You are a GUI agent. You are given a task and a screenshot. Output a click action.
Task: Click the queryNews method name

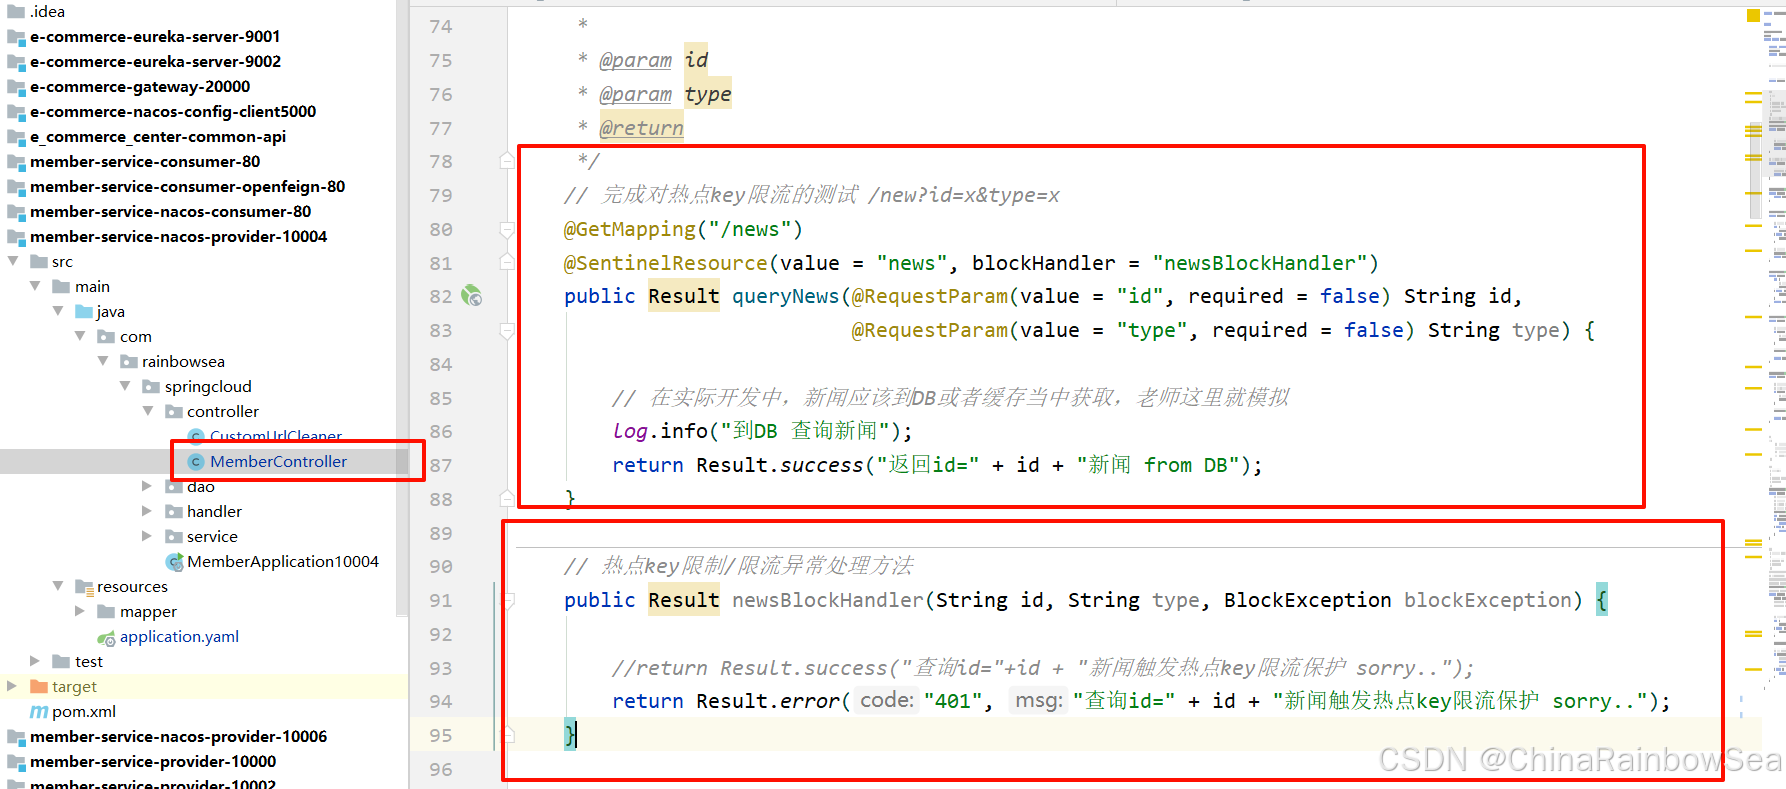coord(785,296)
